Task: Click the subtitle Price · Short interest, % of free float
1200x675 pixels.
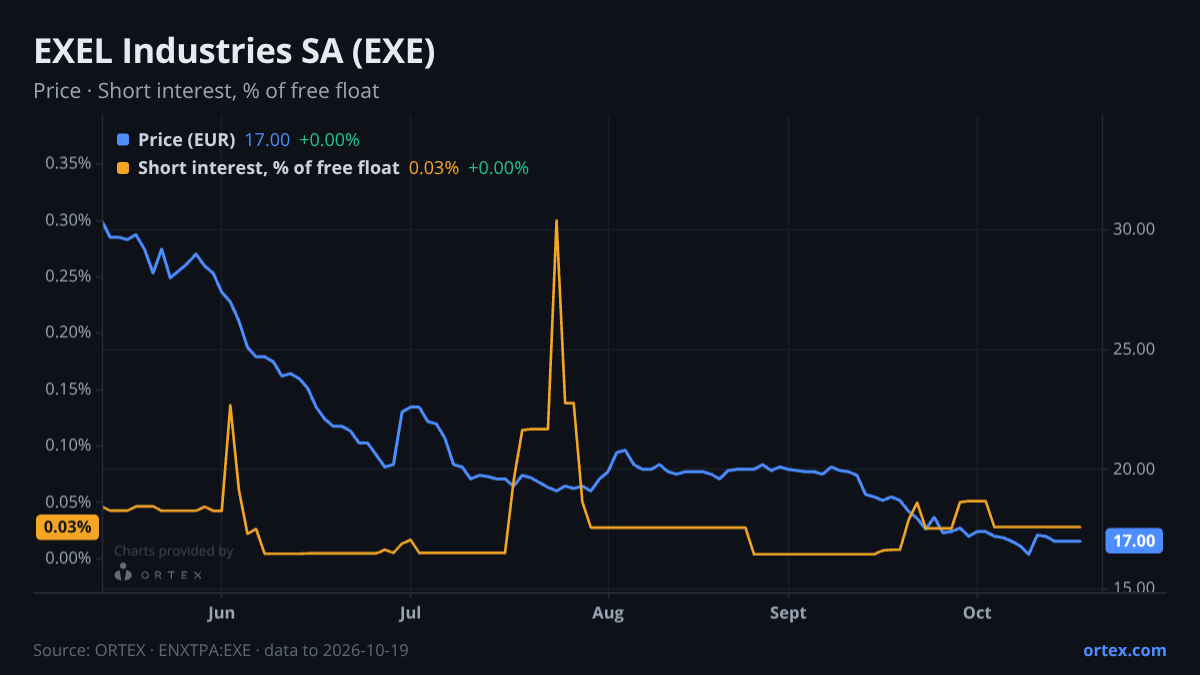Action: 206,91
